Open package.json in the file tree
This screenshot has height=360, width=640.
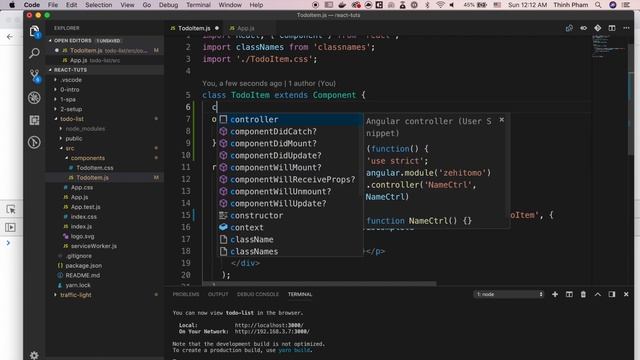[83, 266]
